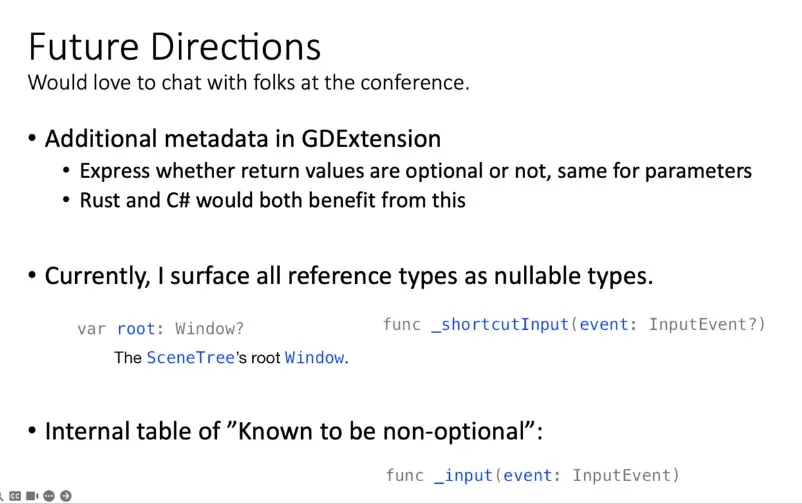This screenshot has height=504, width=802.
Task: Click the "Future Directions" slide title
Action: pos(174,47)
